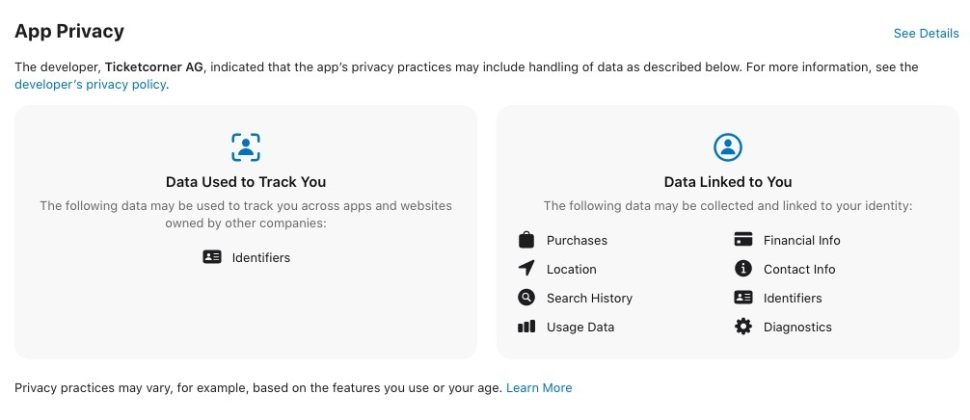Open the See Details link
This screenshot has height=420, width=970.
pos(926,33)
